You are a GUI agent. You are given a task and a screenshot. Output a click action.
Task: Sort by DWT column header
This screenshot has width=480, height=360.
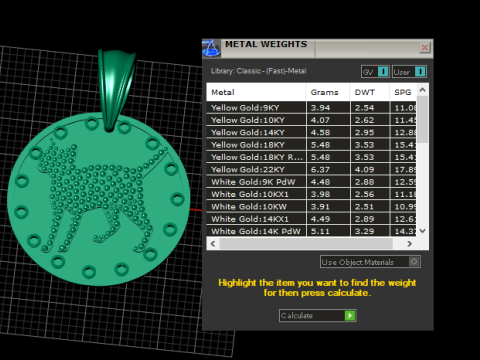[x=369, y=92]
